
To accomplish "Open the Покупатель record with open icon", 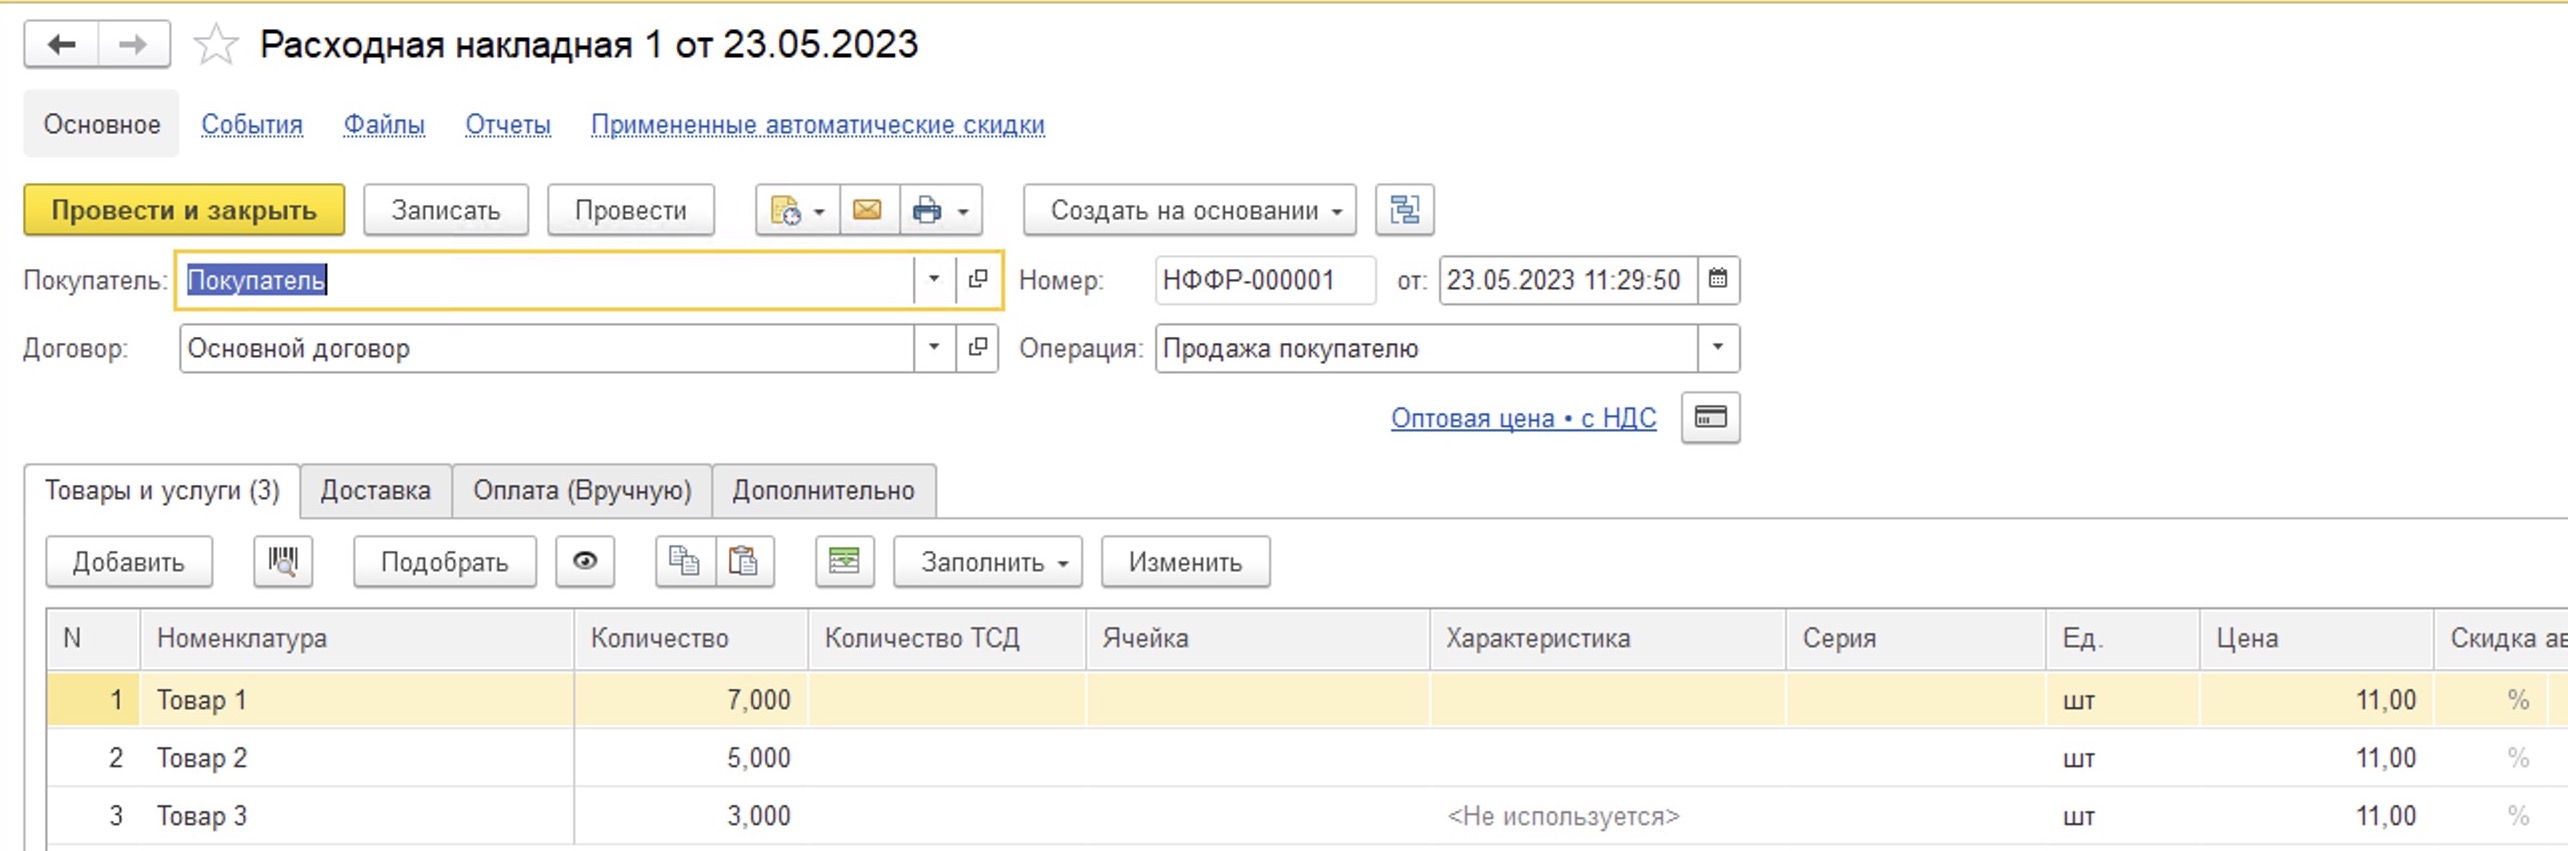I will coord(977,280).
